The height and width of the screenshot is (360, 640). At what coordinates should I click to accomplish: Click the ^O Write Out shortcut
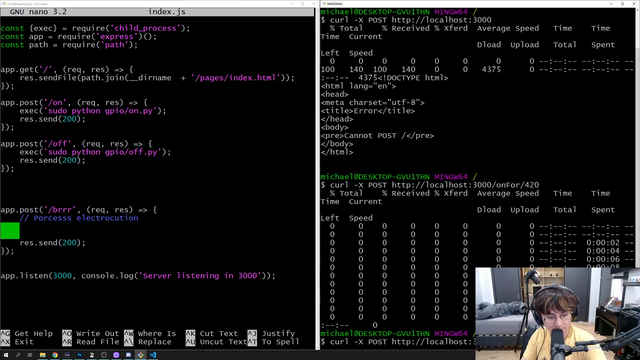[91, 333]
